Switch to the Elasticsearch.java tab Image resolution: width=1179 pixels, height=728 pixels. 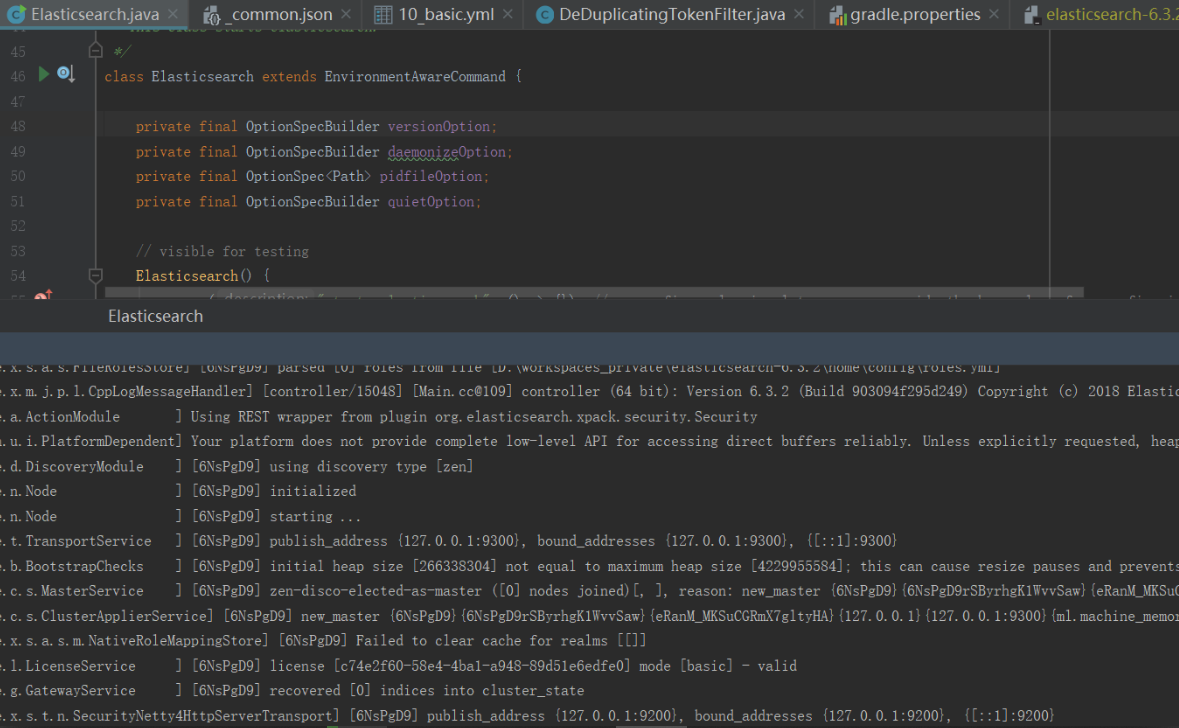[x=95, y=14]
